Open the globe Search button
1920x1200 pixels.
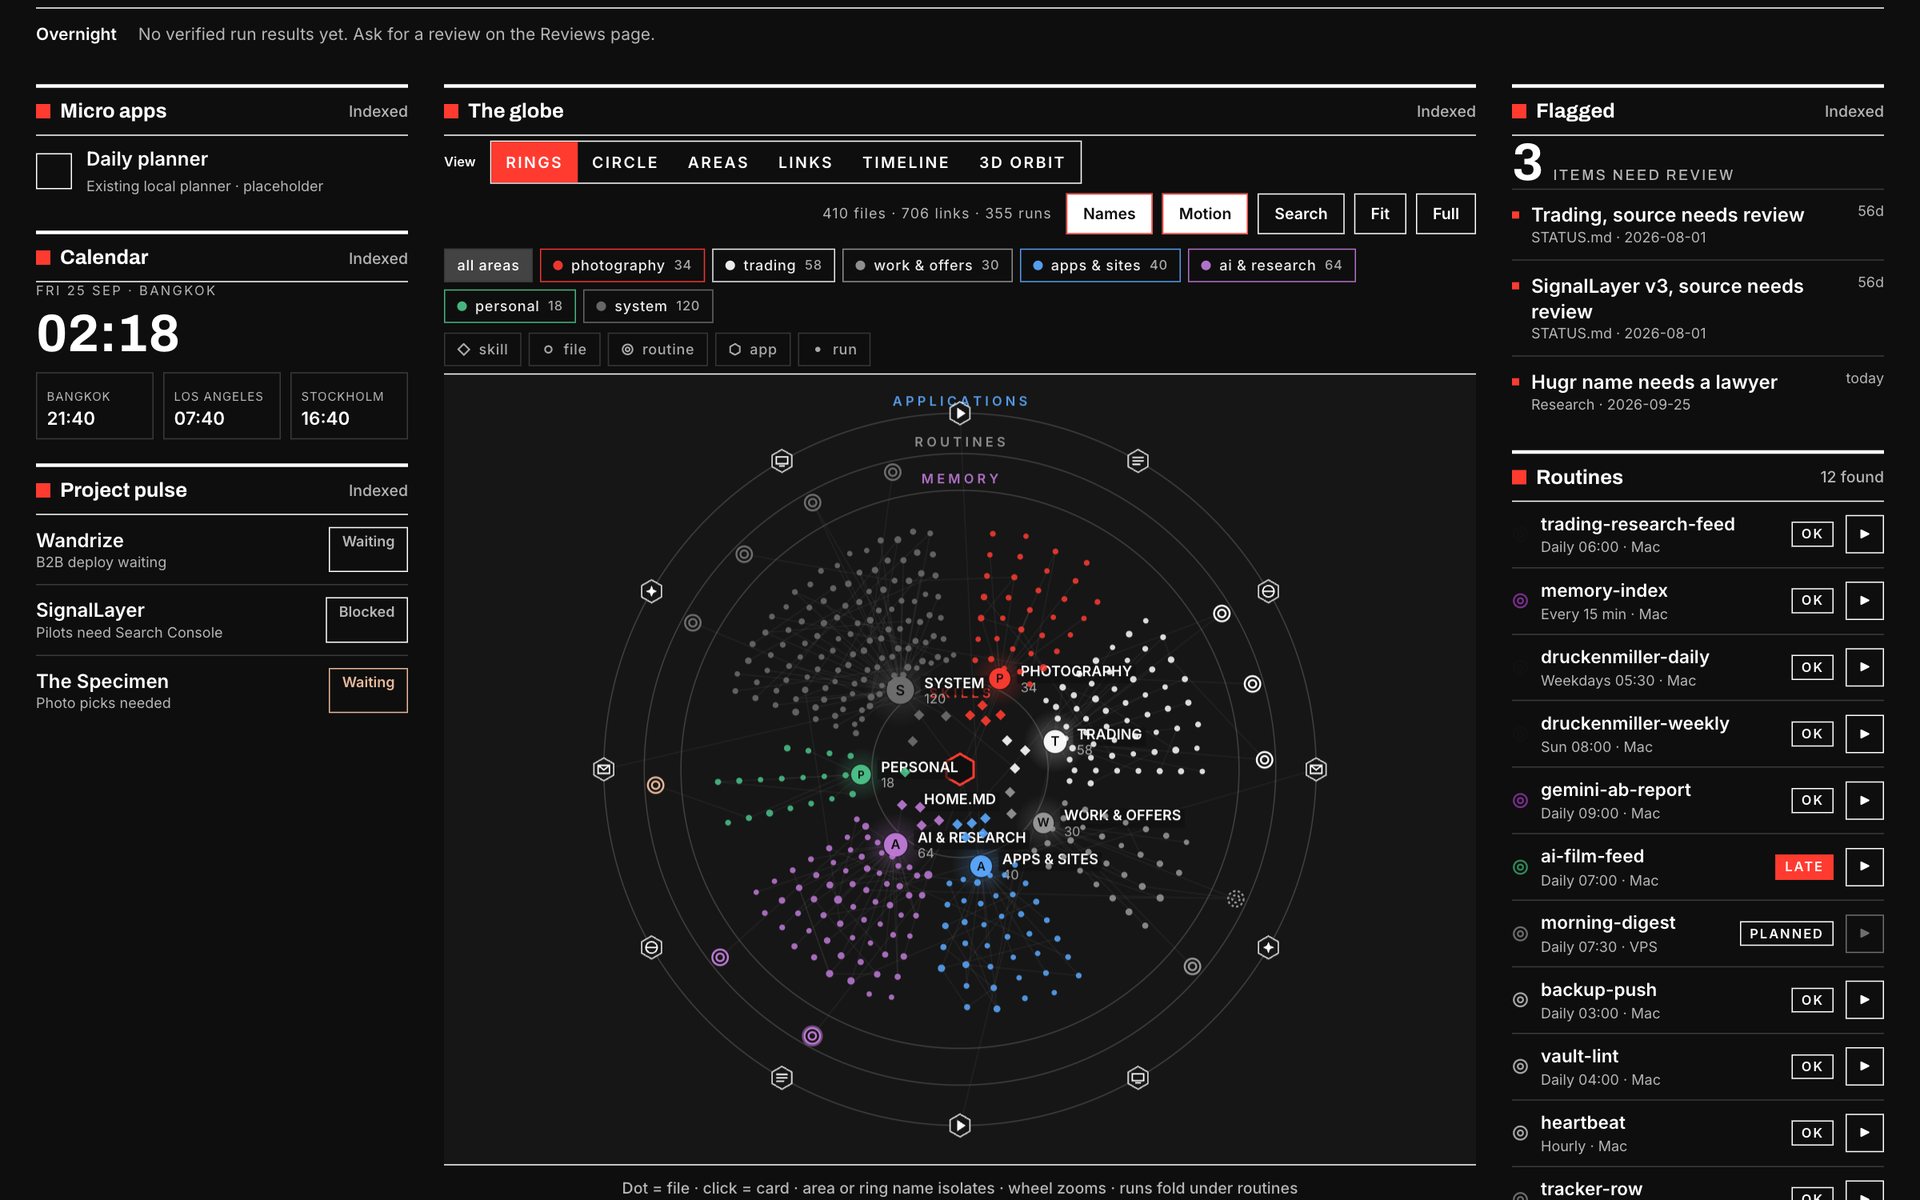pos(1301,214)
